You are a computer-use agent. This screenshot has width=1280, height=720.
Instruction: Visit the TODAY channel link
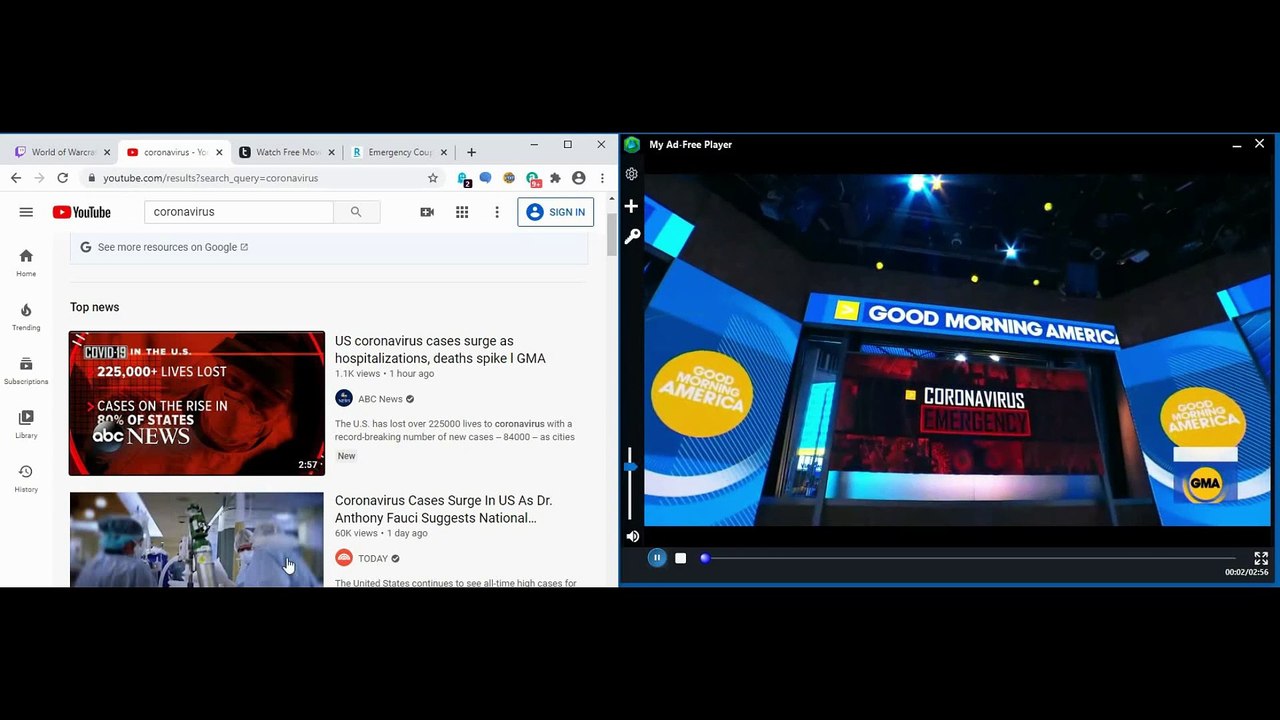(x=373, y=559)
